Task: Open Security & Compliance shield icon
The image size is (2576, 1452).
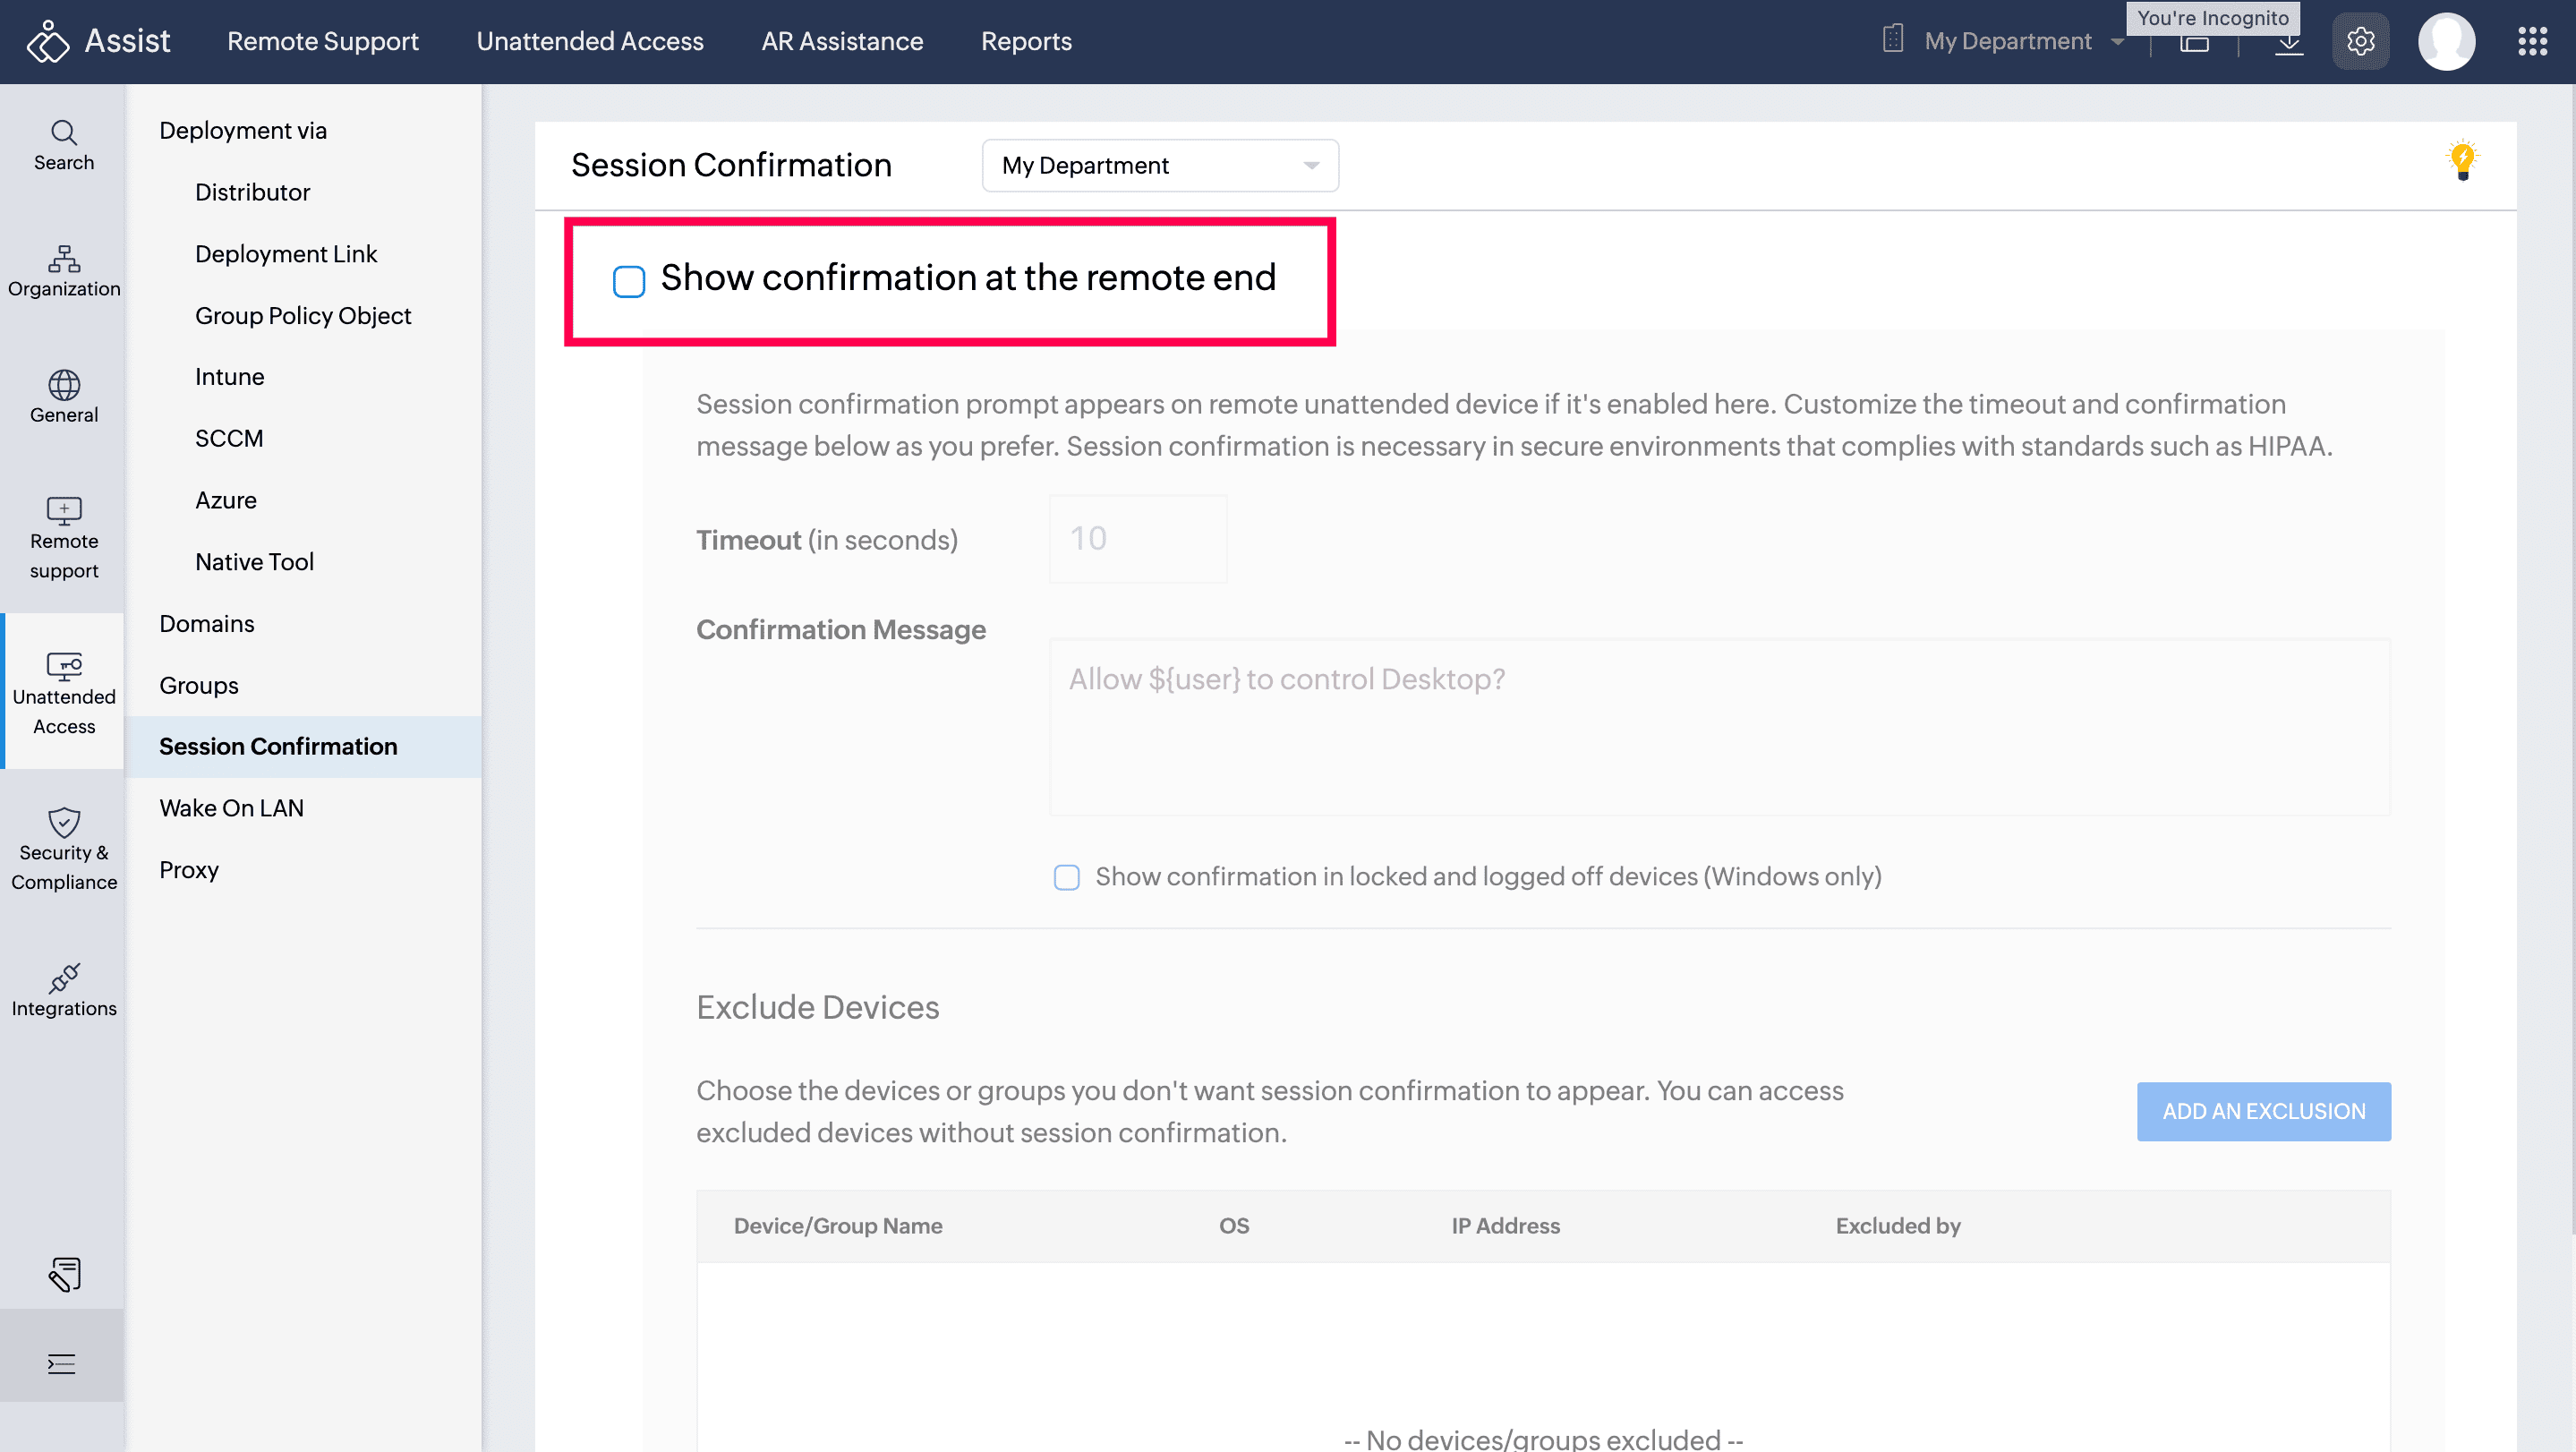Action: (64, 849)
